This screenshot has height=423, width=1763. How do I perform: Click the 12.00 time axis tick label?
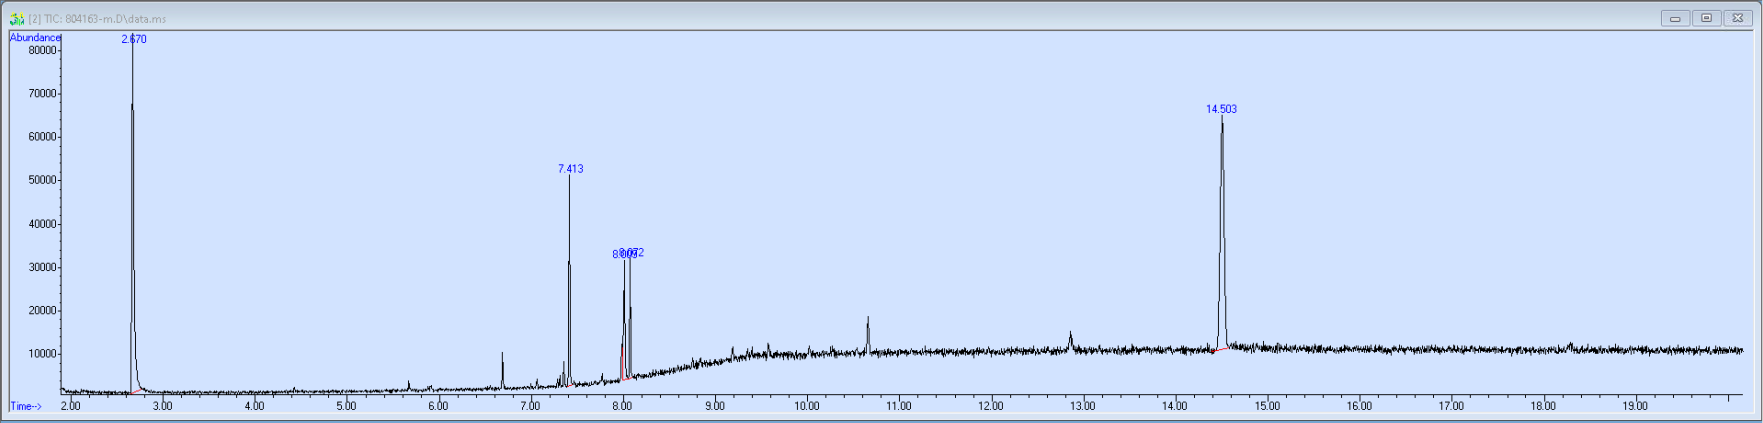991,406
